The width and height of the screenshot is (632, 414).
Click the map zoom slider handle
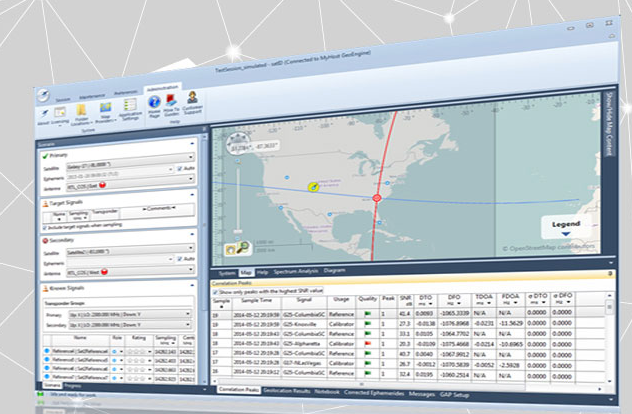coord(238,232)
